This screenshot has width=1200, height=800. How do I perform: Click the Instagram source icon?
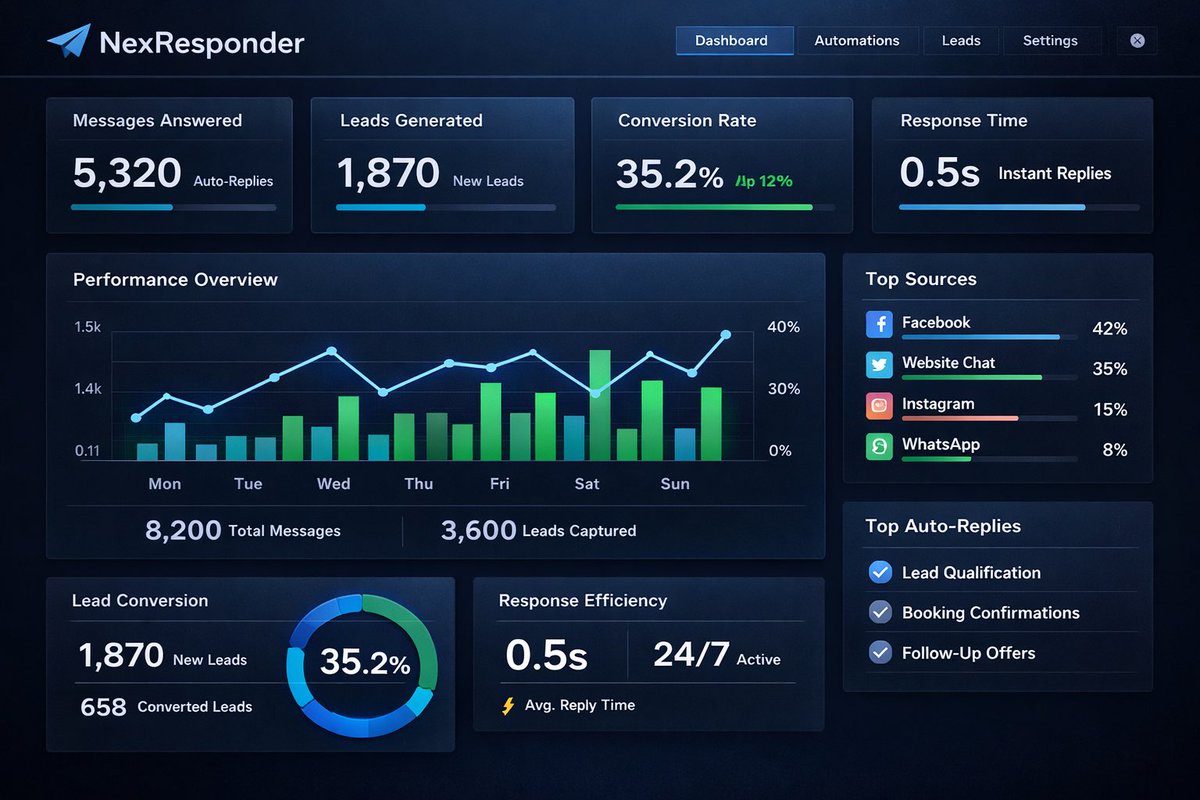pos(879,405)
